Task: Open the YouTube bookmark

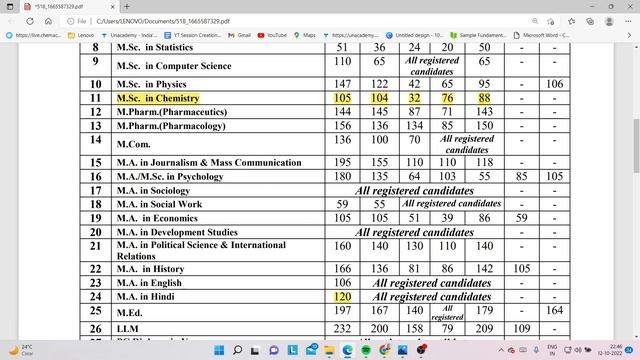Action: pos(272,36)
